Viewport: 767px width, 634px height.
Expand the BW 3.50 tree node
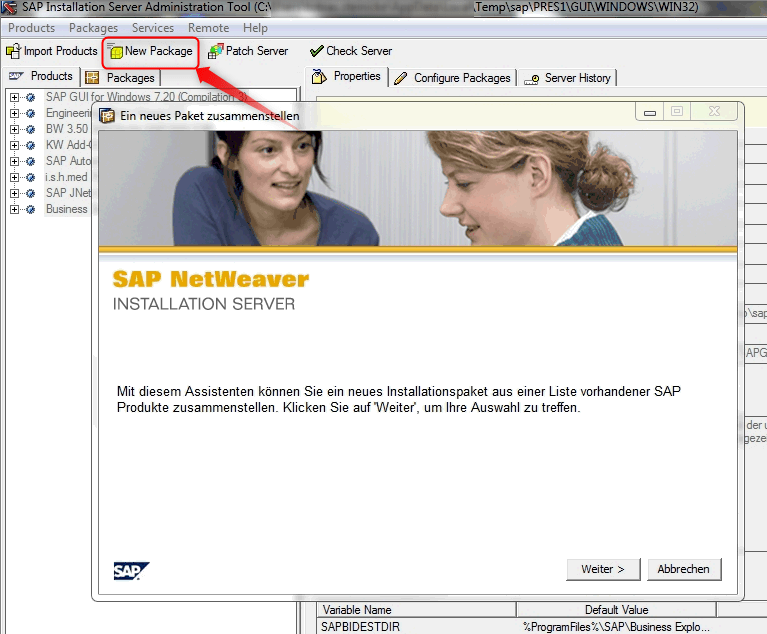[14, 129]
